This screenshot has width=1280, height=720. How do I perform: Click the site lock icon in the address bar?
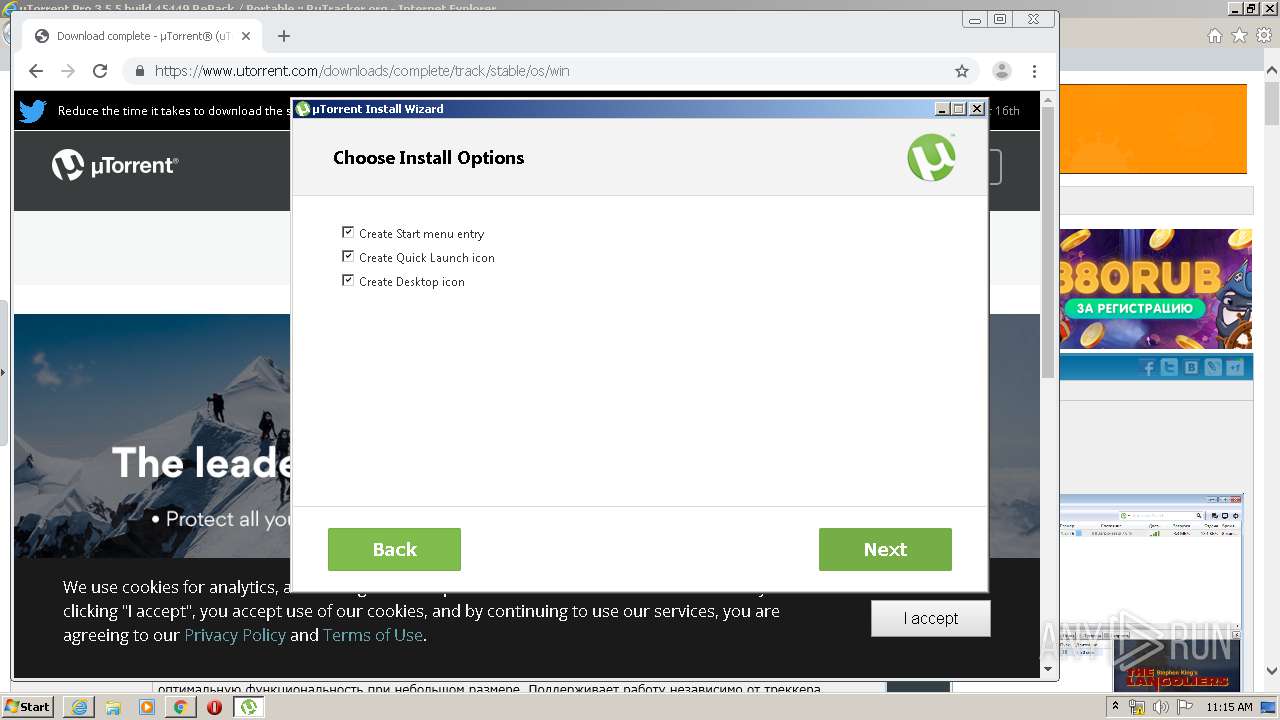[139, 71]
